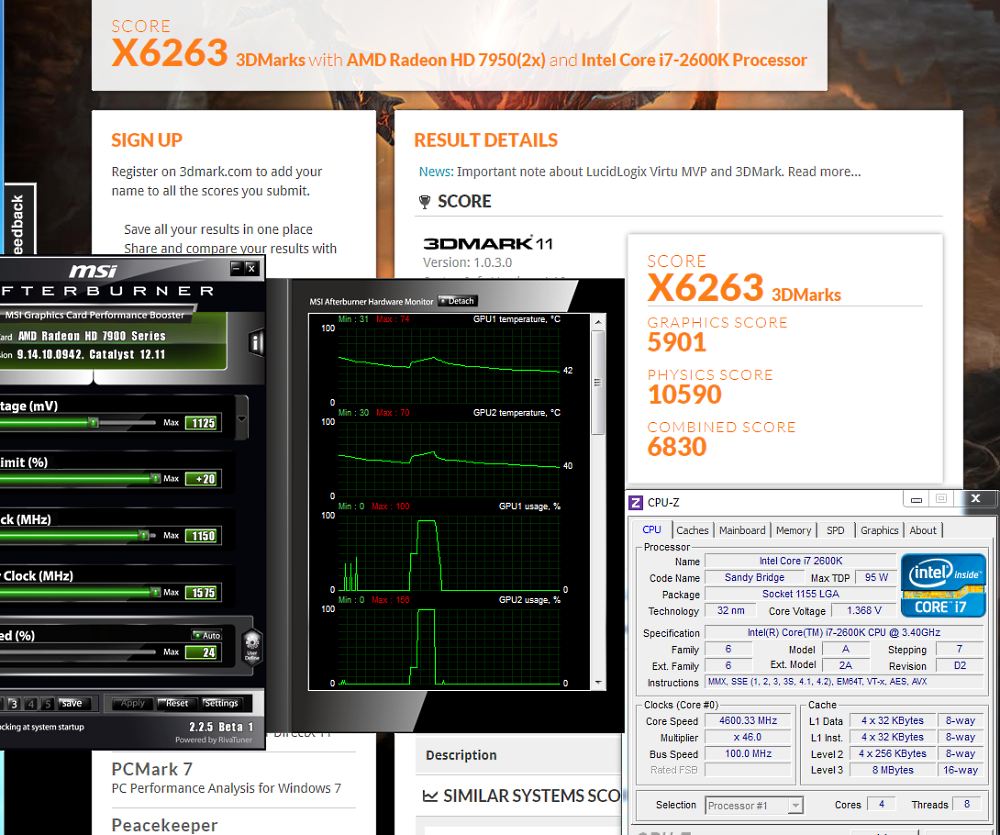
Task: Expand the voltage control dropdown arrow
Action: [242, 418]
